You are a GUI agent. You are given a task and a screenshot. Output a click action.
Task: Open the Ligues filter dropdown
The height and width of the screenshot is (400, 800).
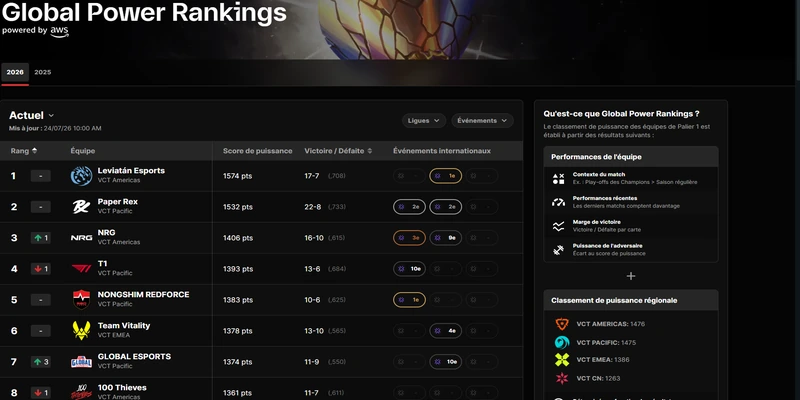423,120
